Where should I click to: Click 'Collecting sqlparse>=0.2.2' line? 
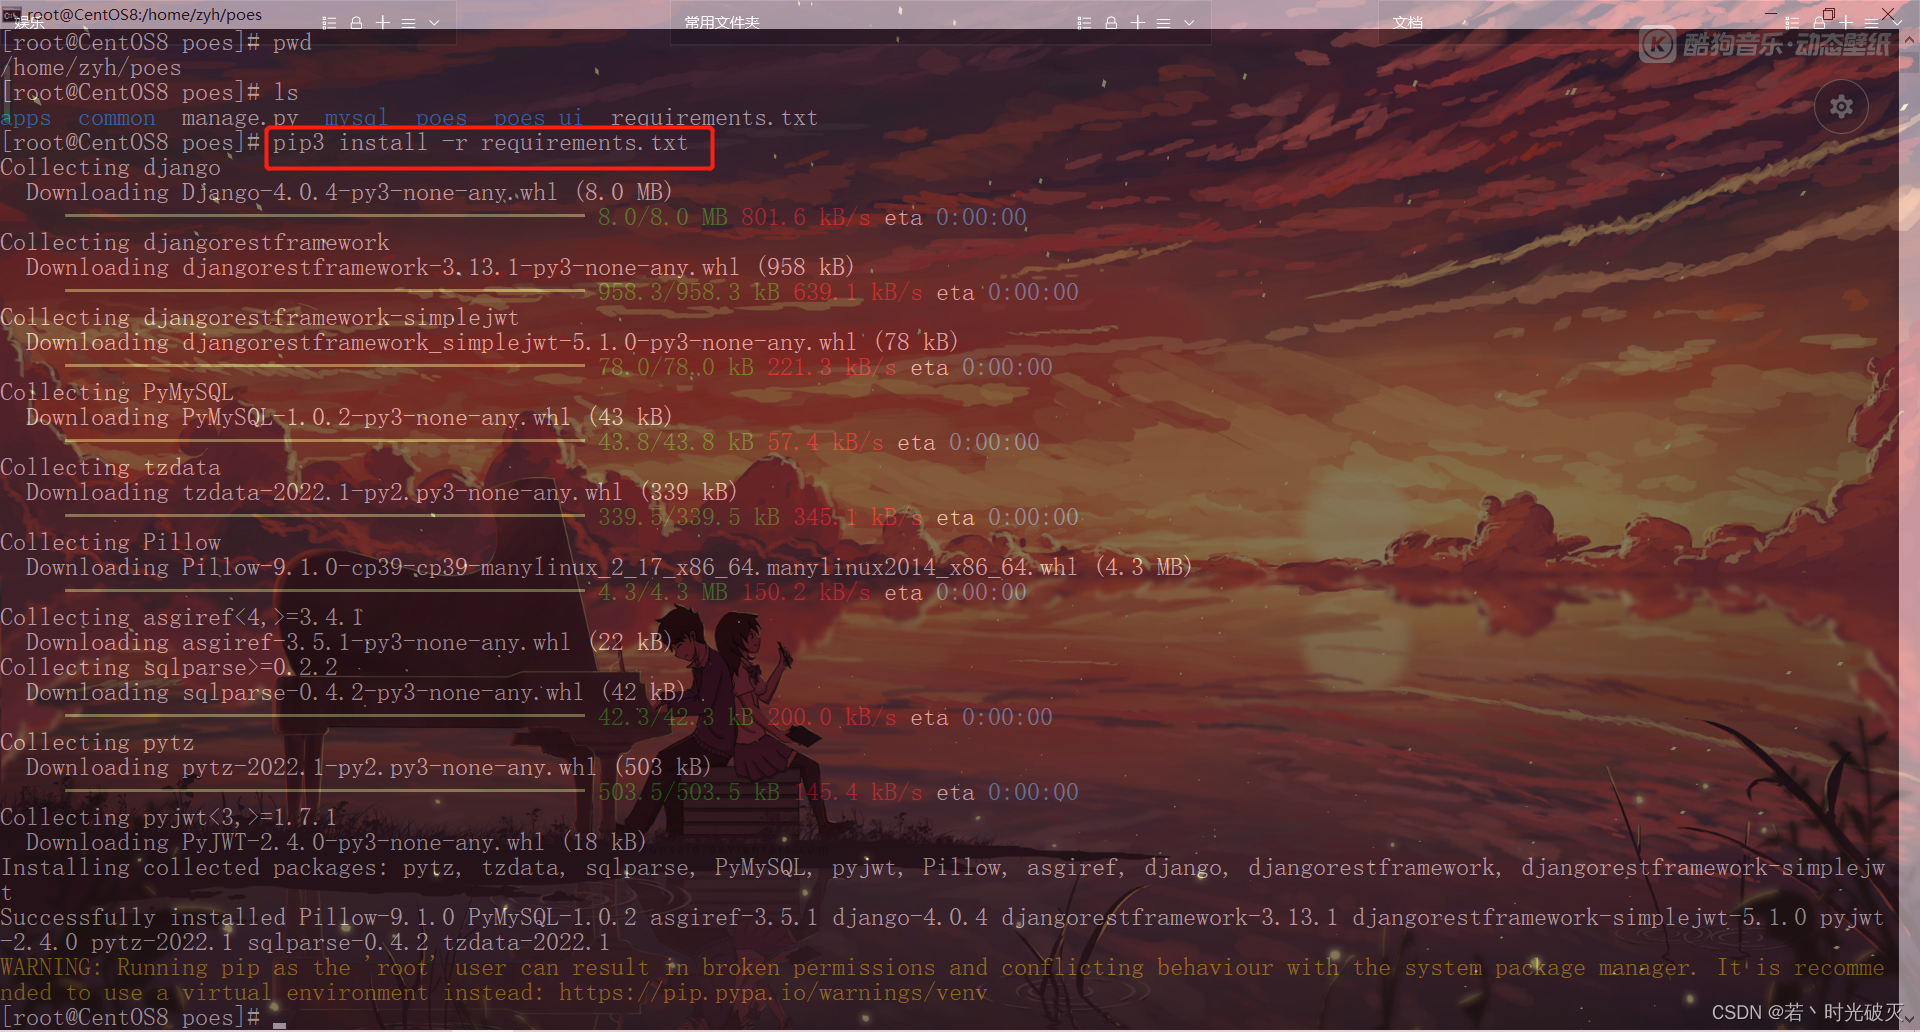pyautogui.click(x=169, y=668)
